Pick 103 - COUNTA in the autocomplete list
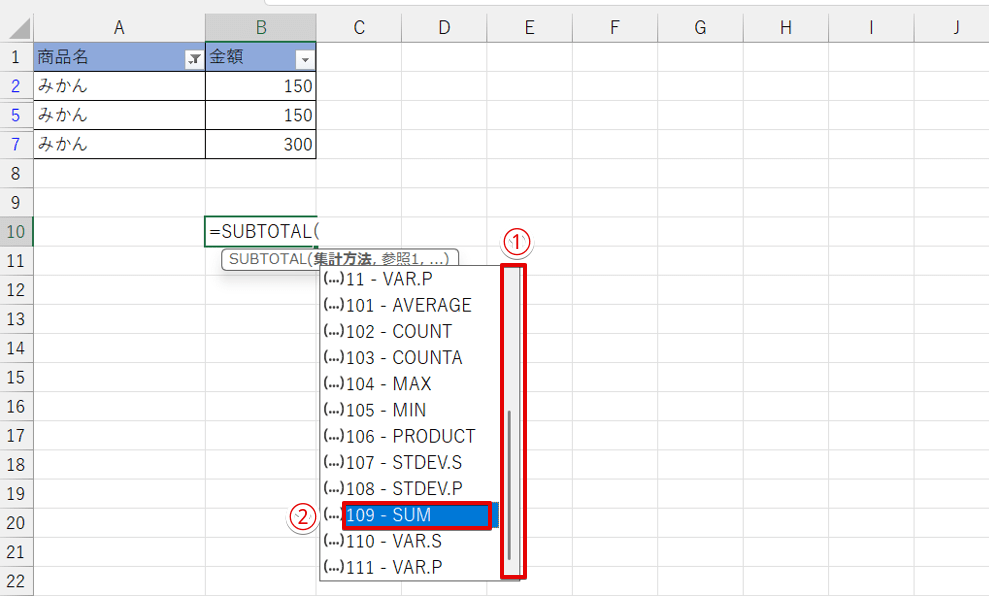 410,358
